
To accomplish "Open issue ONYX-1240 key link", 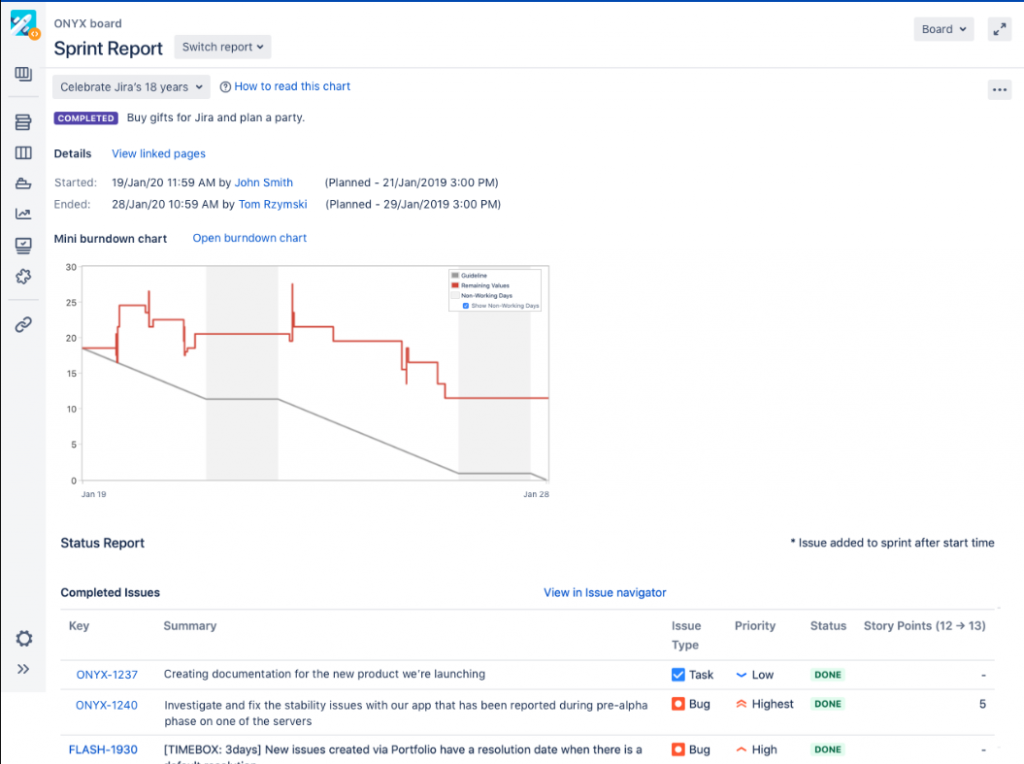I will (106, 705).
